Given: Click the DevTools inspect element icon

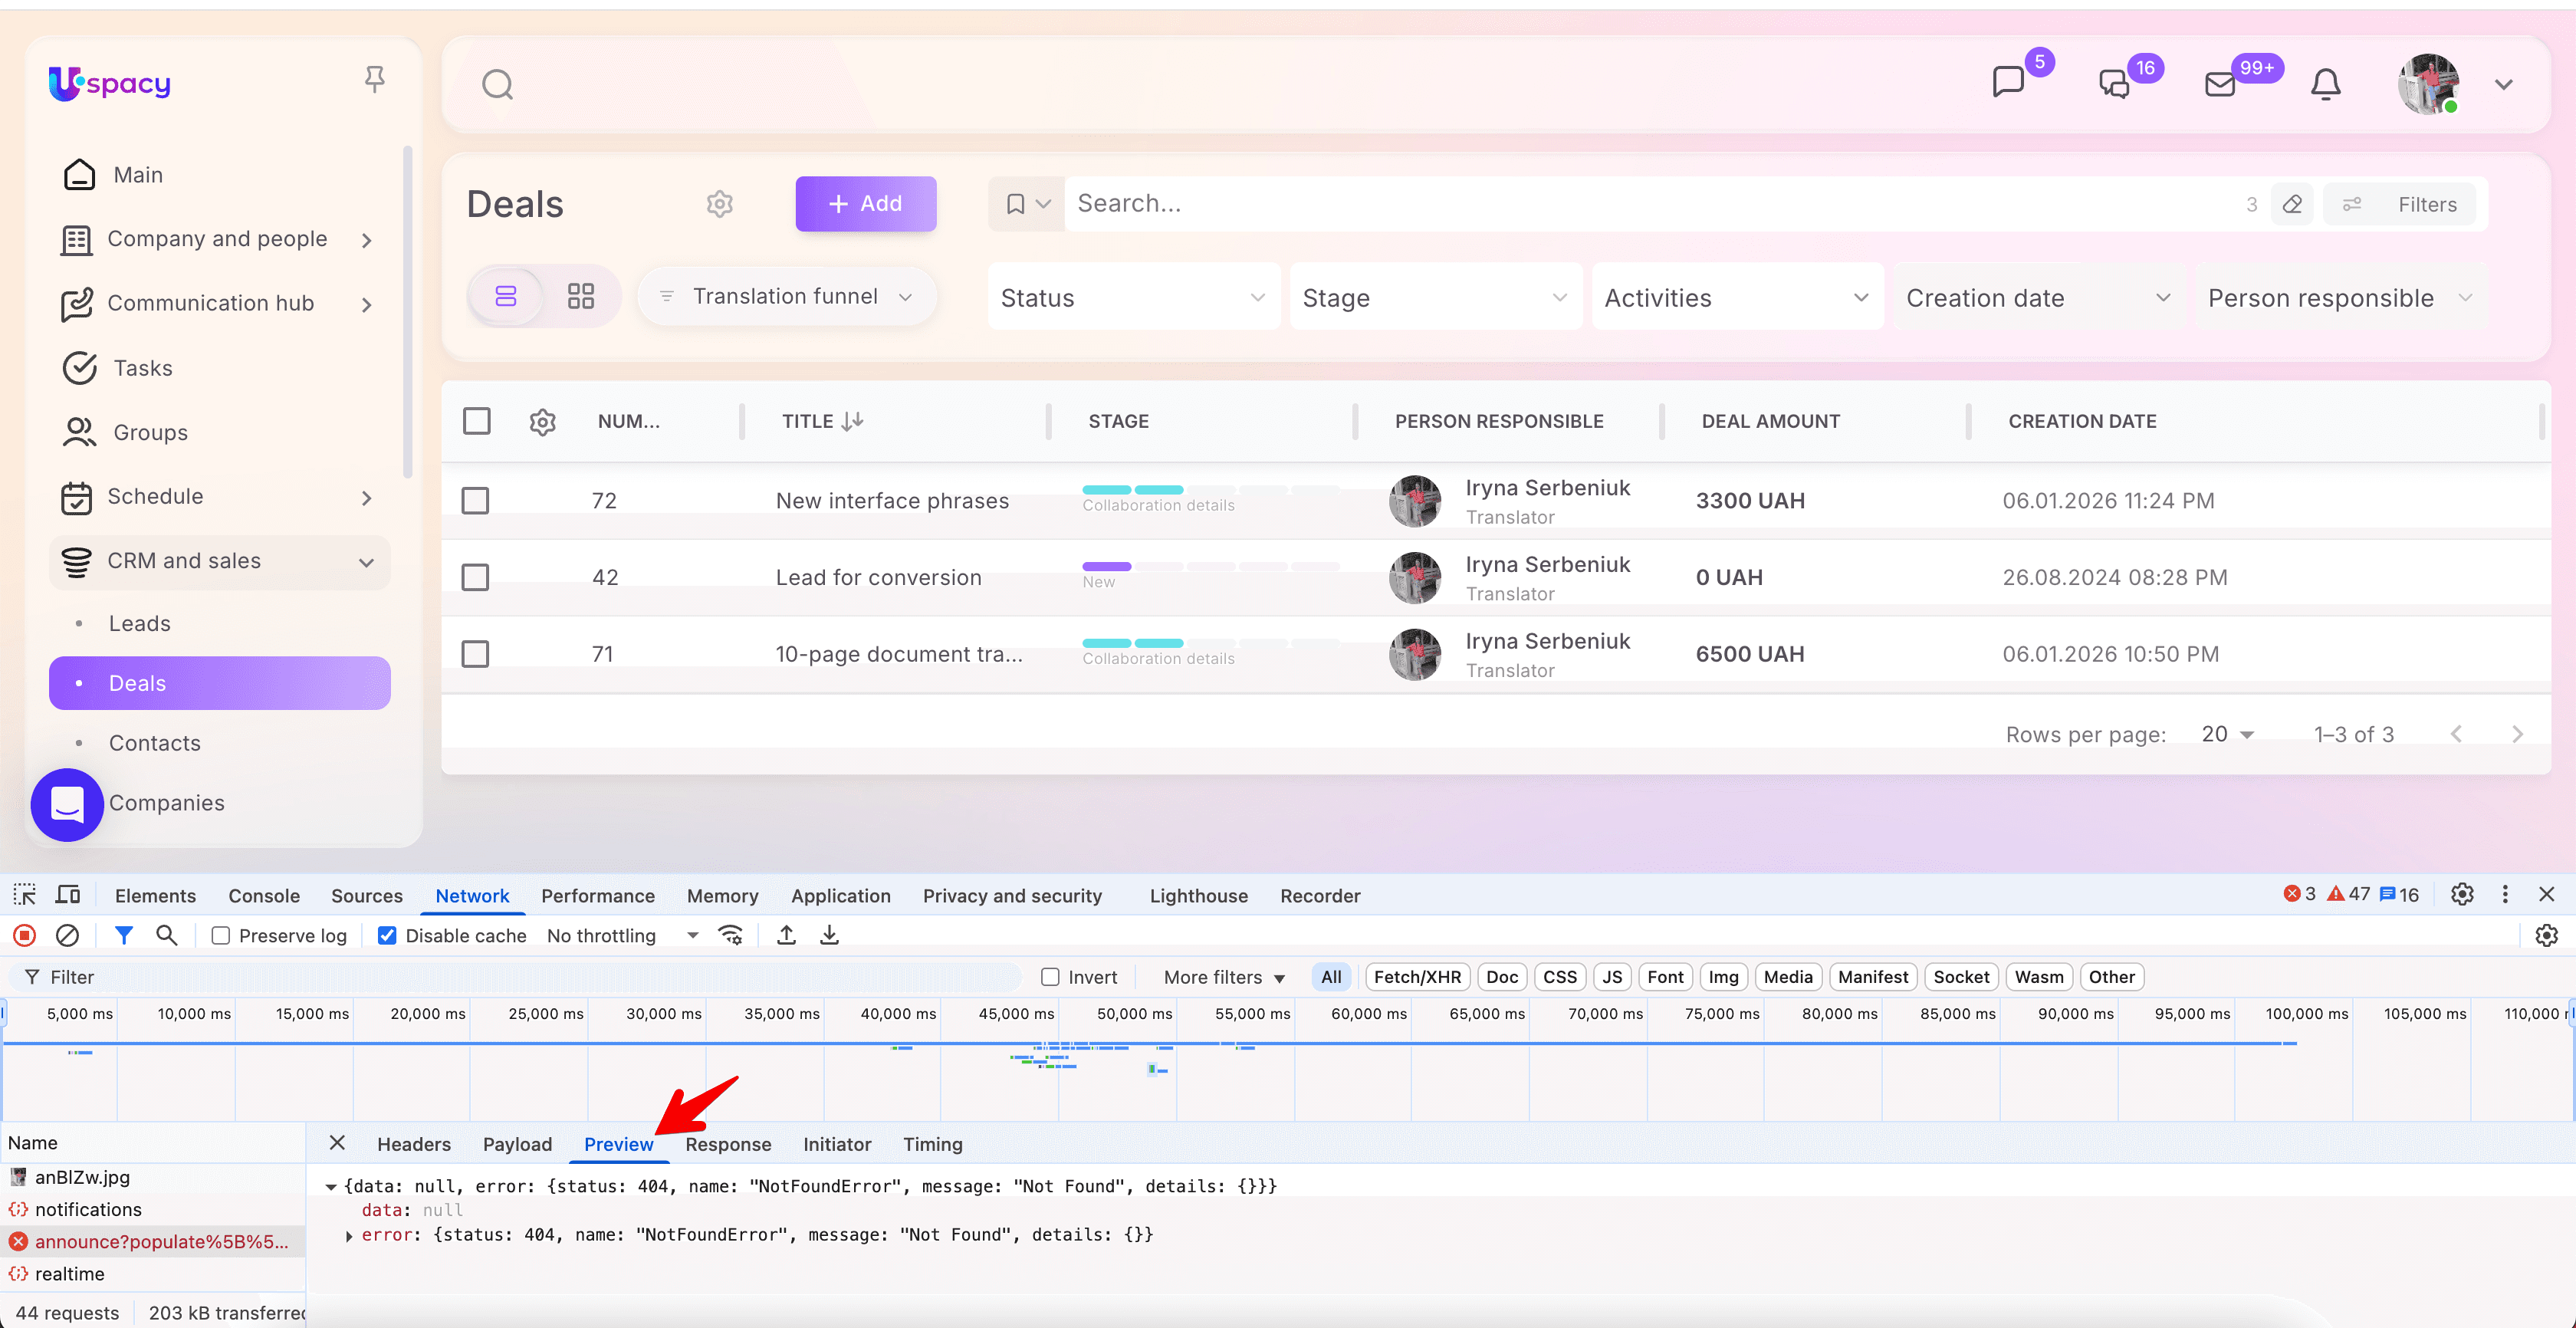Looking at the screenshot, I should pos(25,895).
